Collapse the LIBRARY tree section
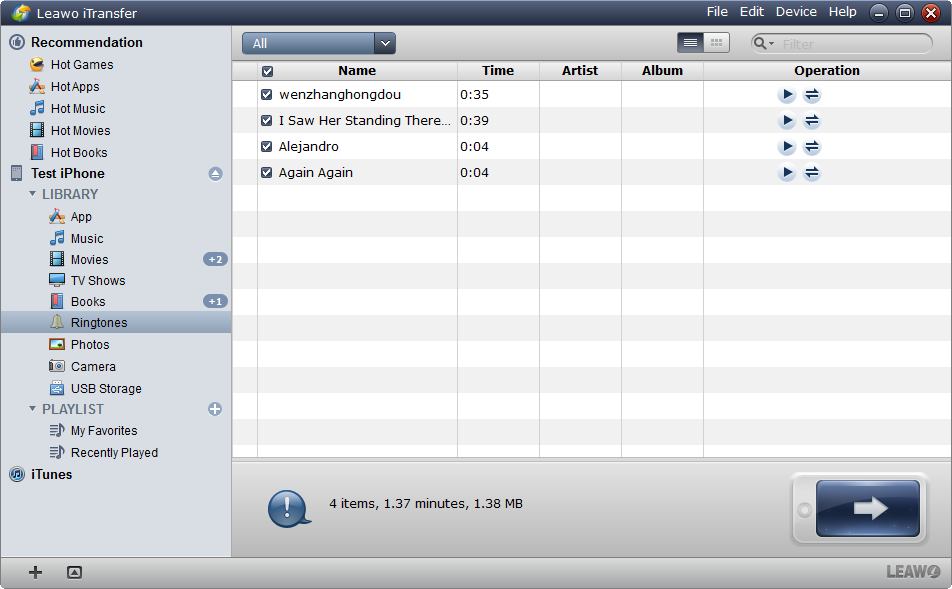Viewport: 952px width, 589px height. (32, 194)
